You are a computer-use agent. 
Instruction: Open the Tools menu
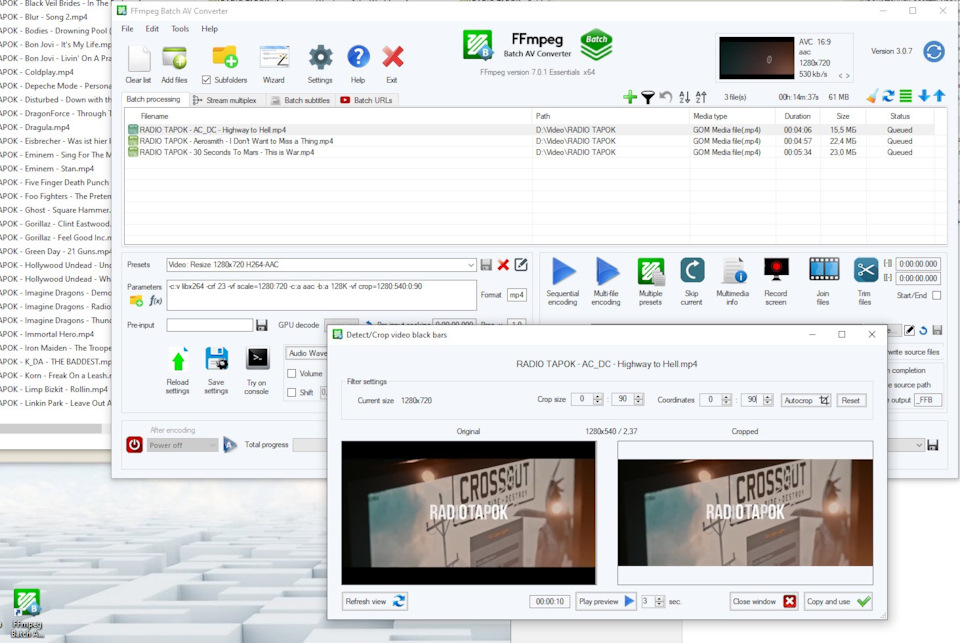click(x=180, y=29)
